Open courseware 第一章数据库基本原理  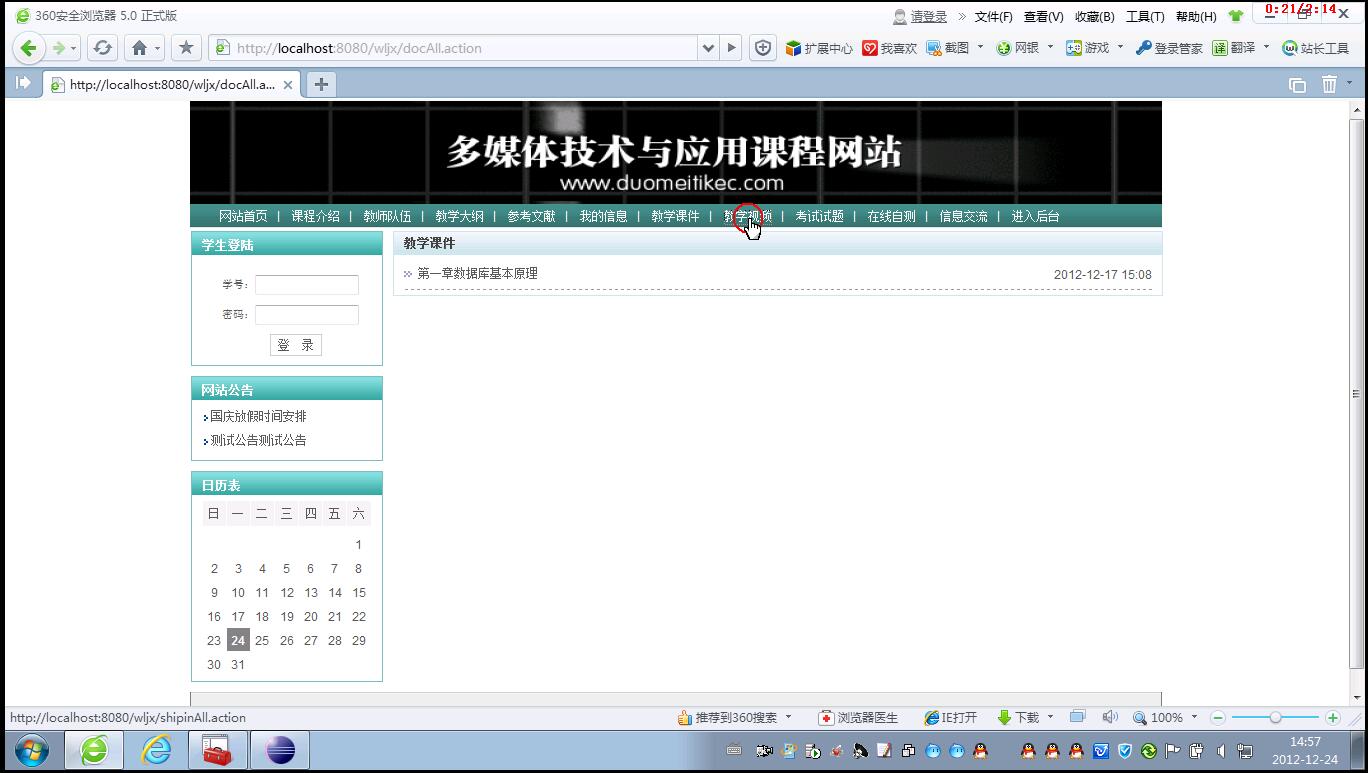click(477, 274)
